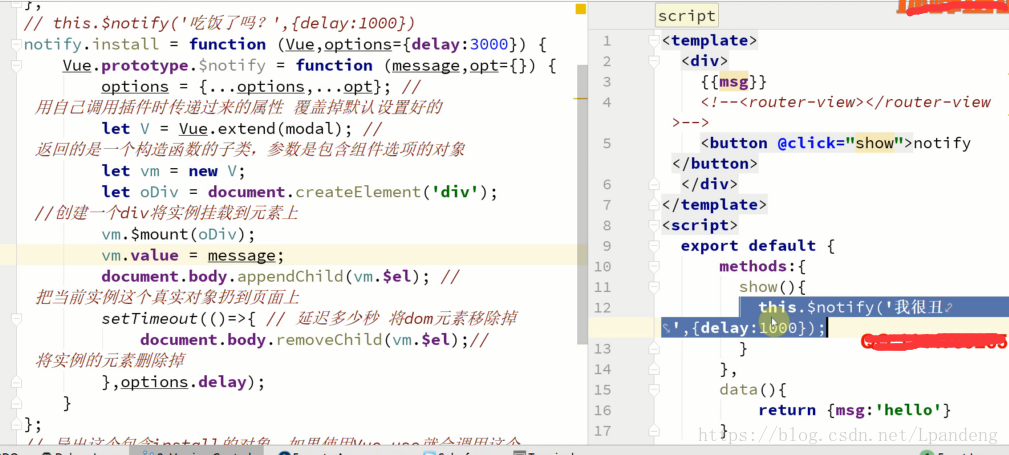Click 'options.delay' argument of setTimeout
Viewport: 1009px width, 455px height.
tap(183, 382)
